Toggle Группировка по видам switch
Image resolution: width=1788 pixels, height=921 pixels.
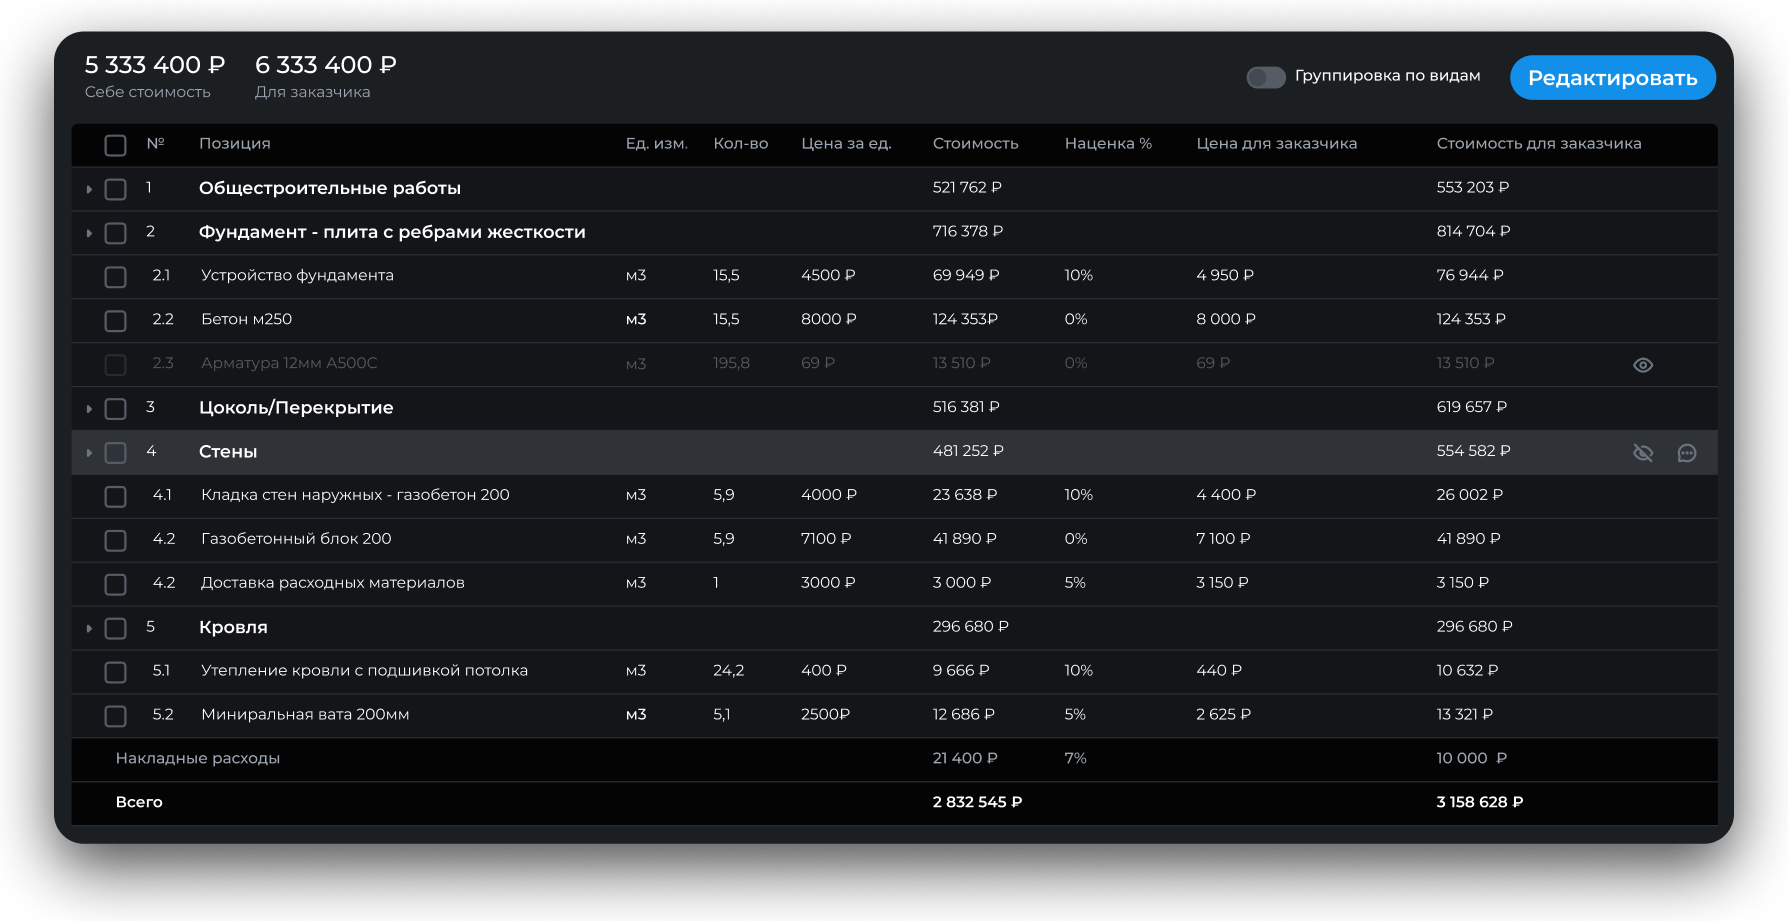click(x=1265, y=77)
